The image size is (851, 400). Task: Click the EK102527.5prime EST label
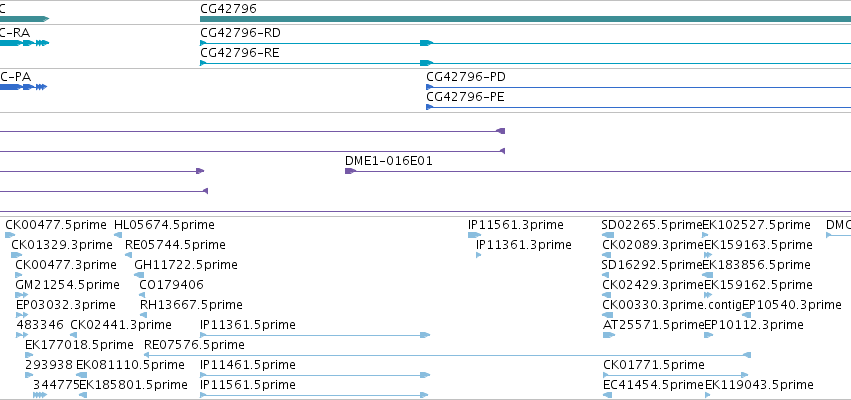coord(756,225)
